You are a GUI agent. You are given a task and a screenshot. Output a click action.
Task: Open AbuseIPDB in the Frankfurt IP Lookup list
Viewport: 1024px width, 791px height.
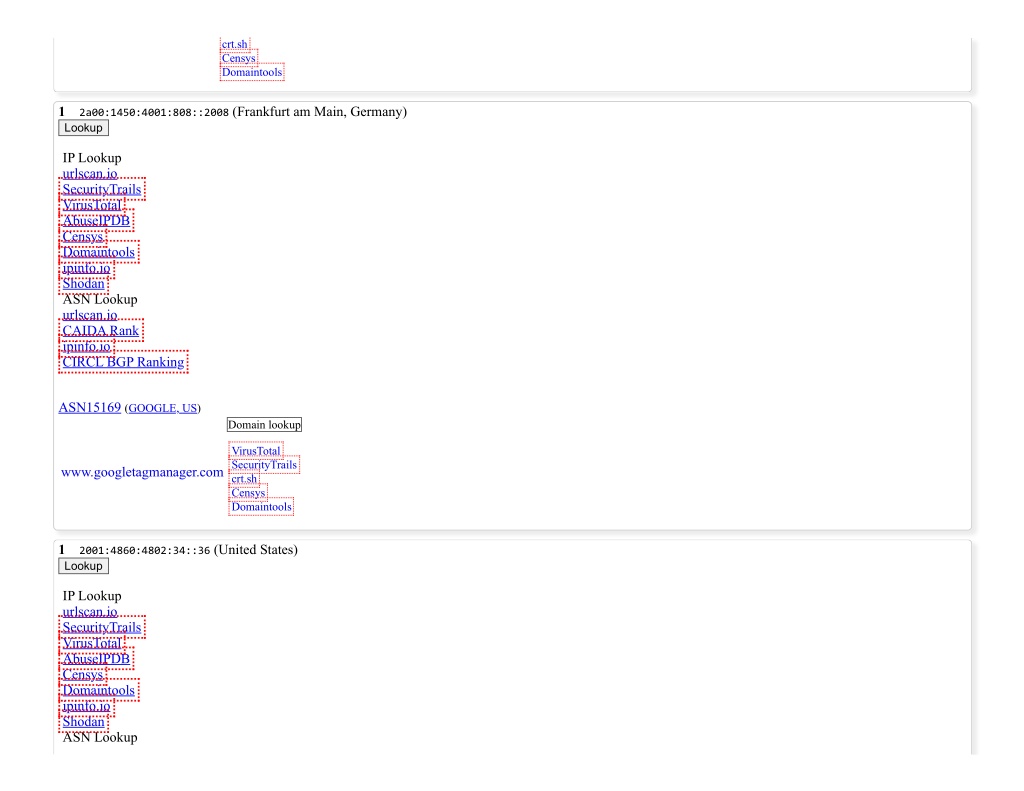click(x=96, y=221)
